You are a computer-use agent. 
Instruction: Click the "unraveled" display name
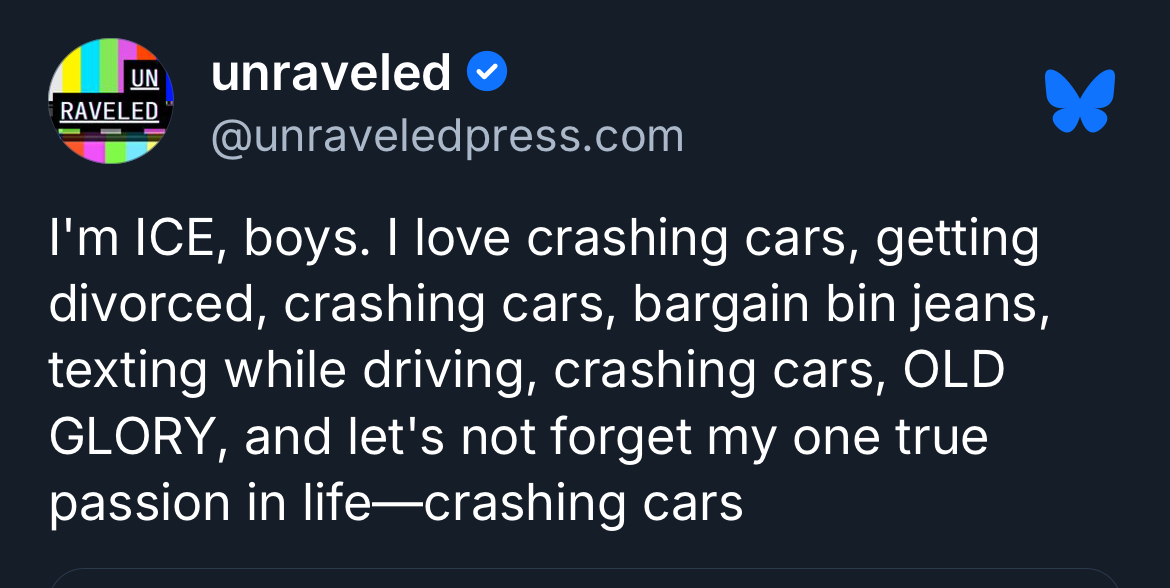pyautogui.click(x=331, y=73)
